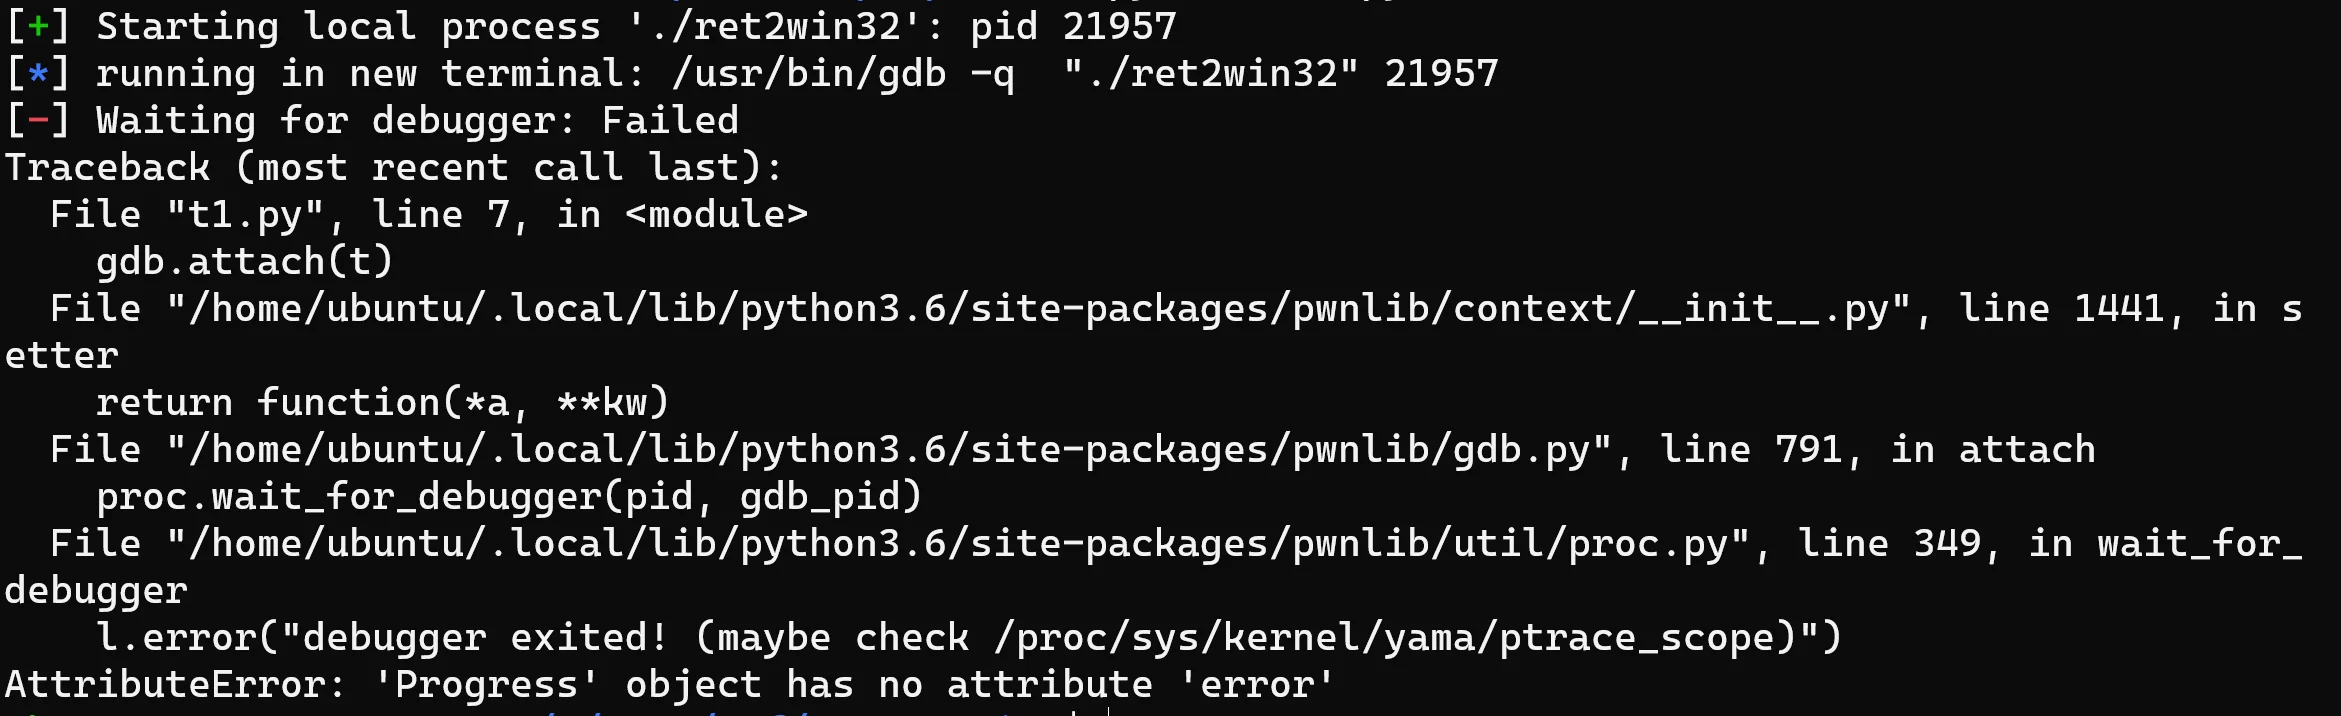Click line number 791 in traceback

[x=1809, y=450]
